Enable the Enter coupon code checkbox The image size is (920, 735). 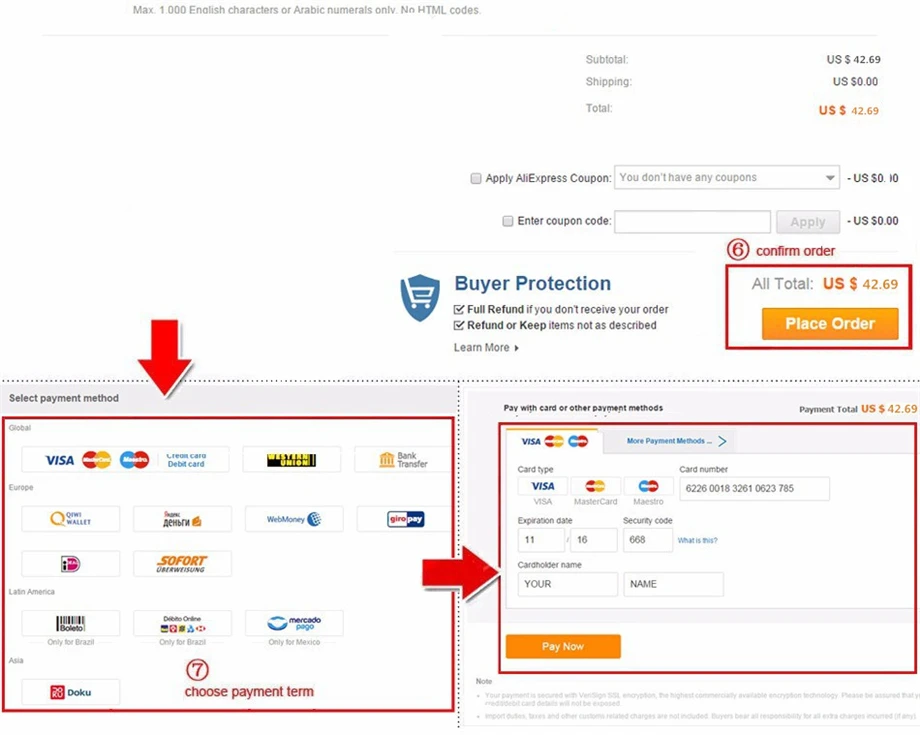(508, 221)
